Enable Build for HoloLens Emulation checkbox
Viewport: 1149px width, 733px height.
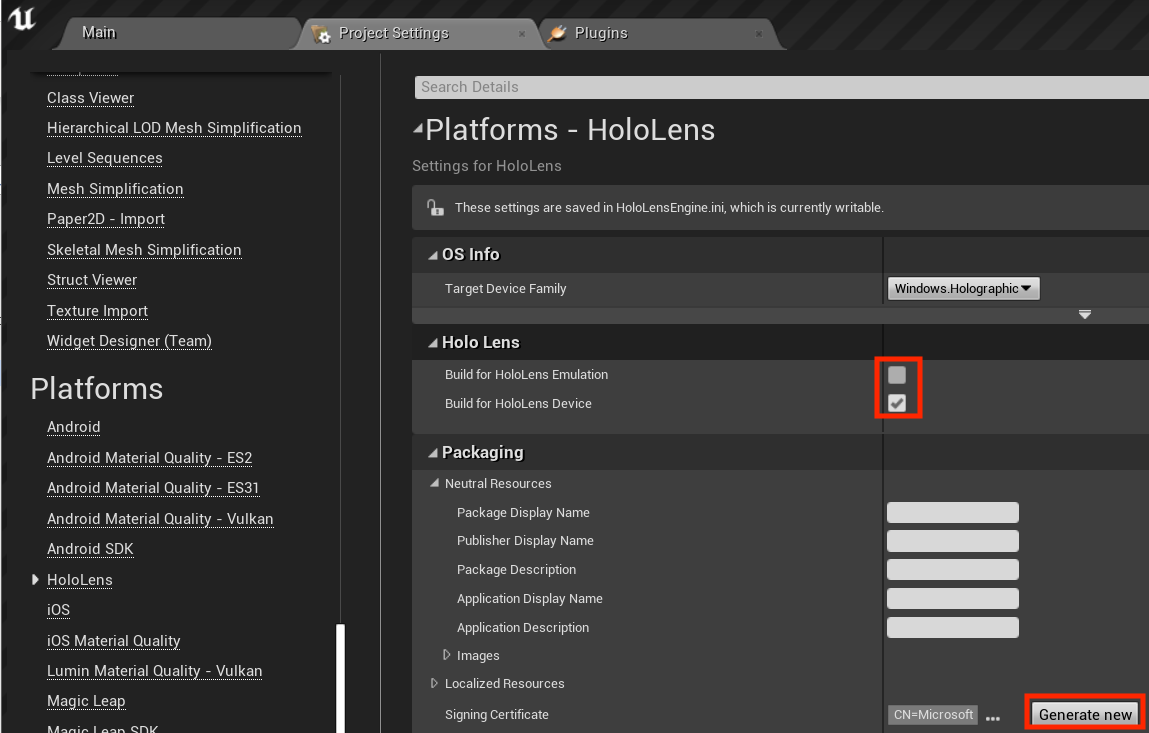coord(897,375)
